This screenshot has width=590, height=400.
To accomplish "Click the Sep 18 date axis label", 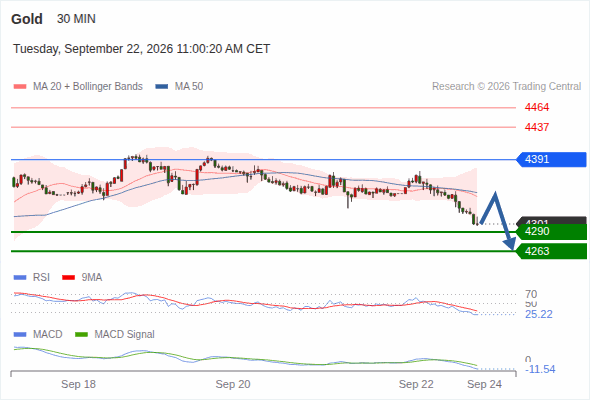I will (78, 384).
